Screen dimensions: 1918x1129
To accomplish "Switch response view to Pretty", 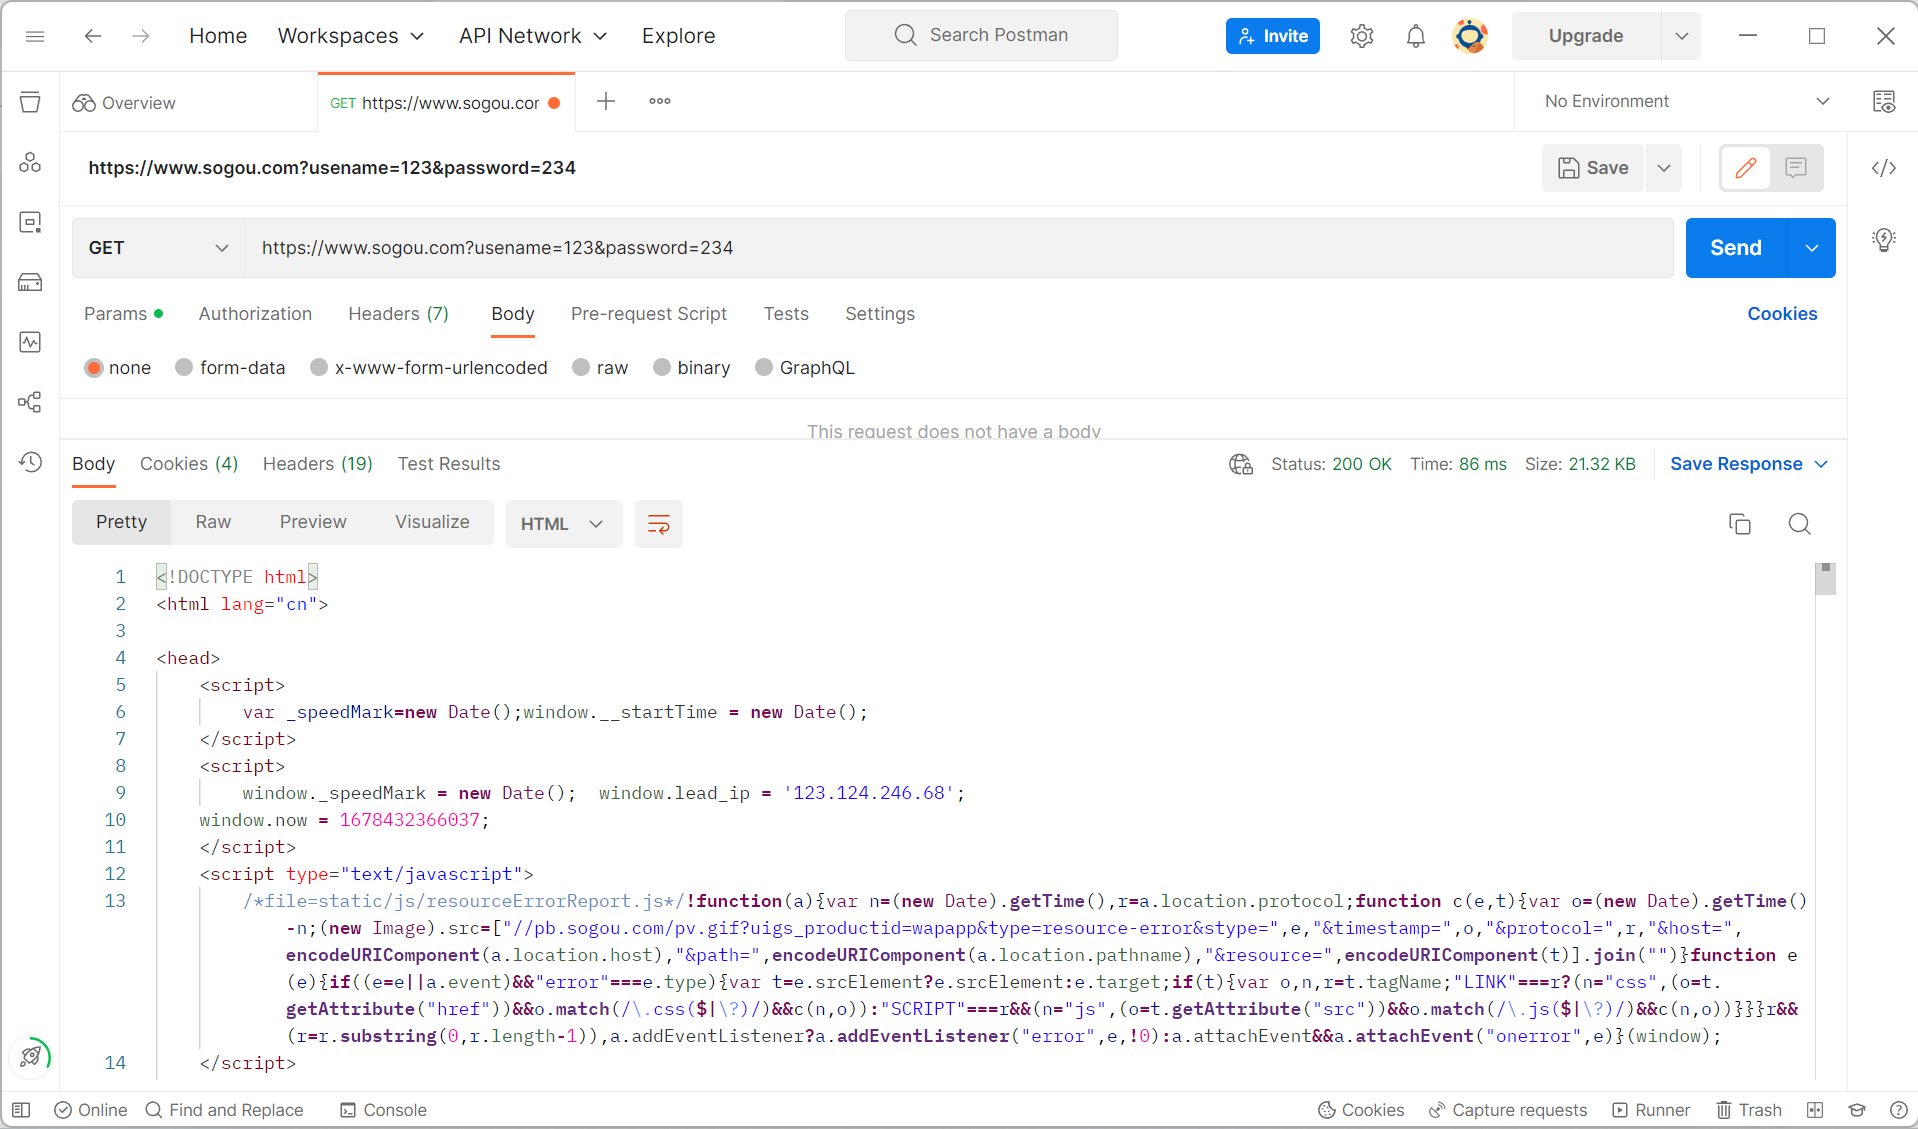I will (121, 522).
